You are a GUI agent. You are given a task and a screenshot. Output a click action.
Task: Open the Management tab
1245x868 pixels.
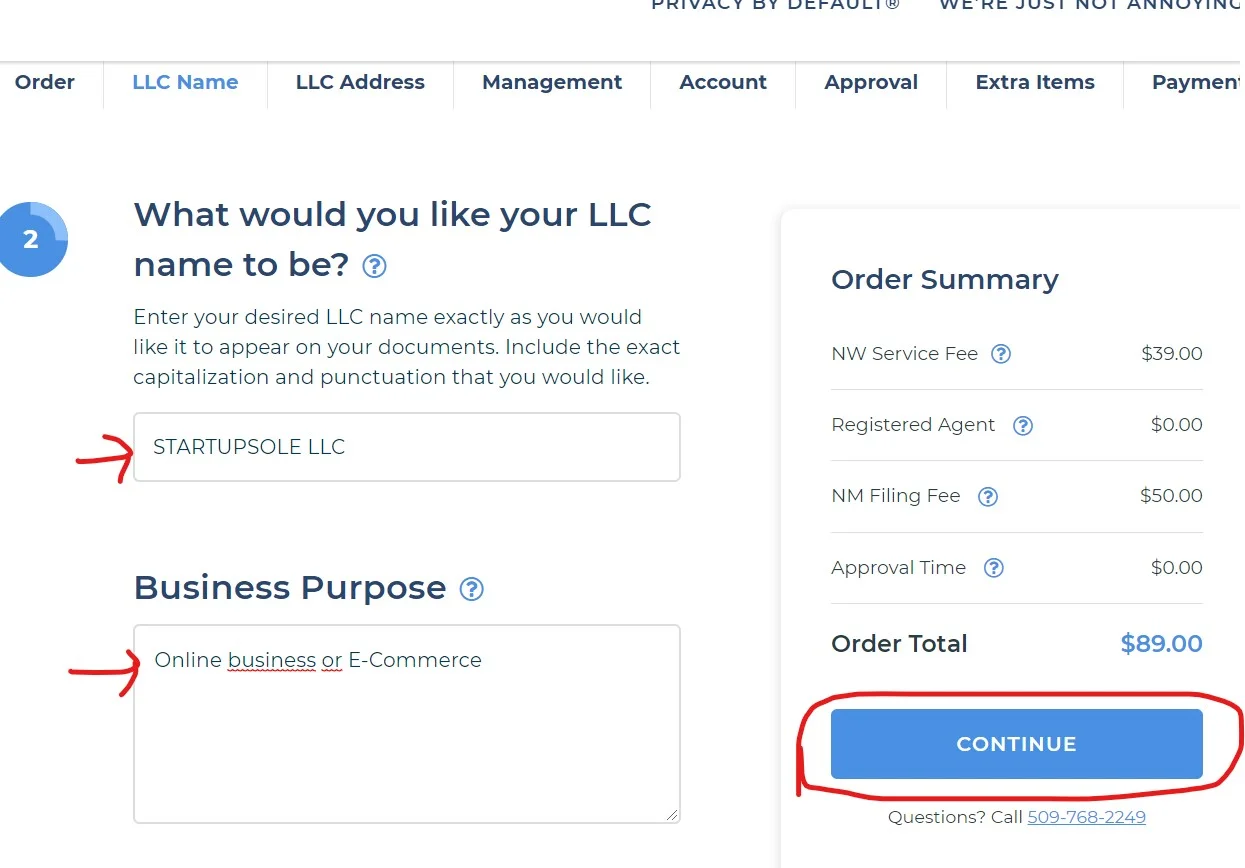pos(552,83)
